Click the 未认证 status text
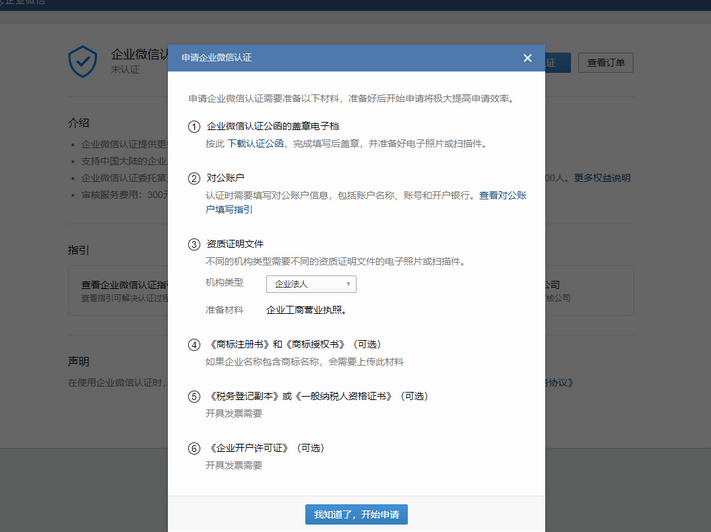The image size is (711, 532). click(x=125, y=69)
